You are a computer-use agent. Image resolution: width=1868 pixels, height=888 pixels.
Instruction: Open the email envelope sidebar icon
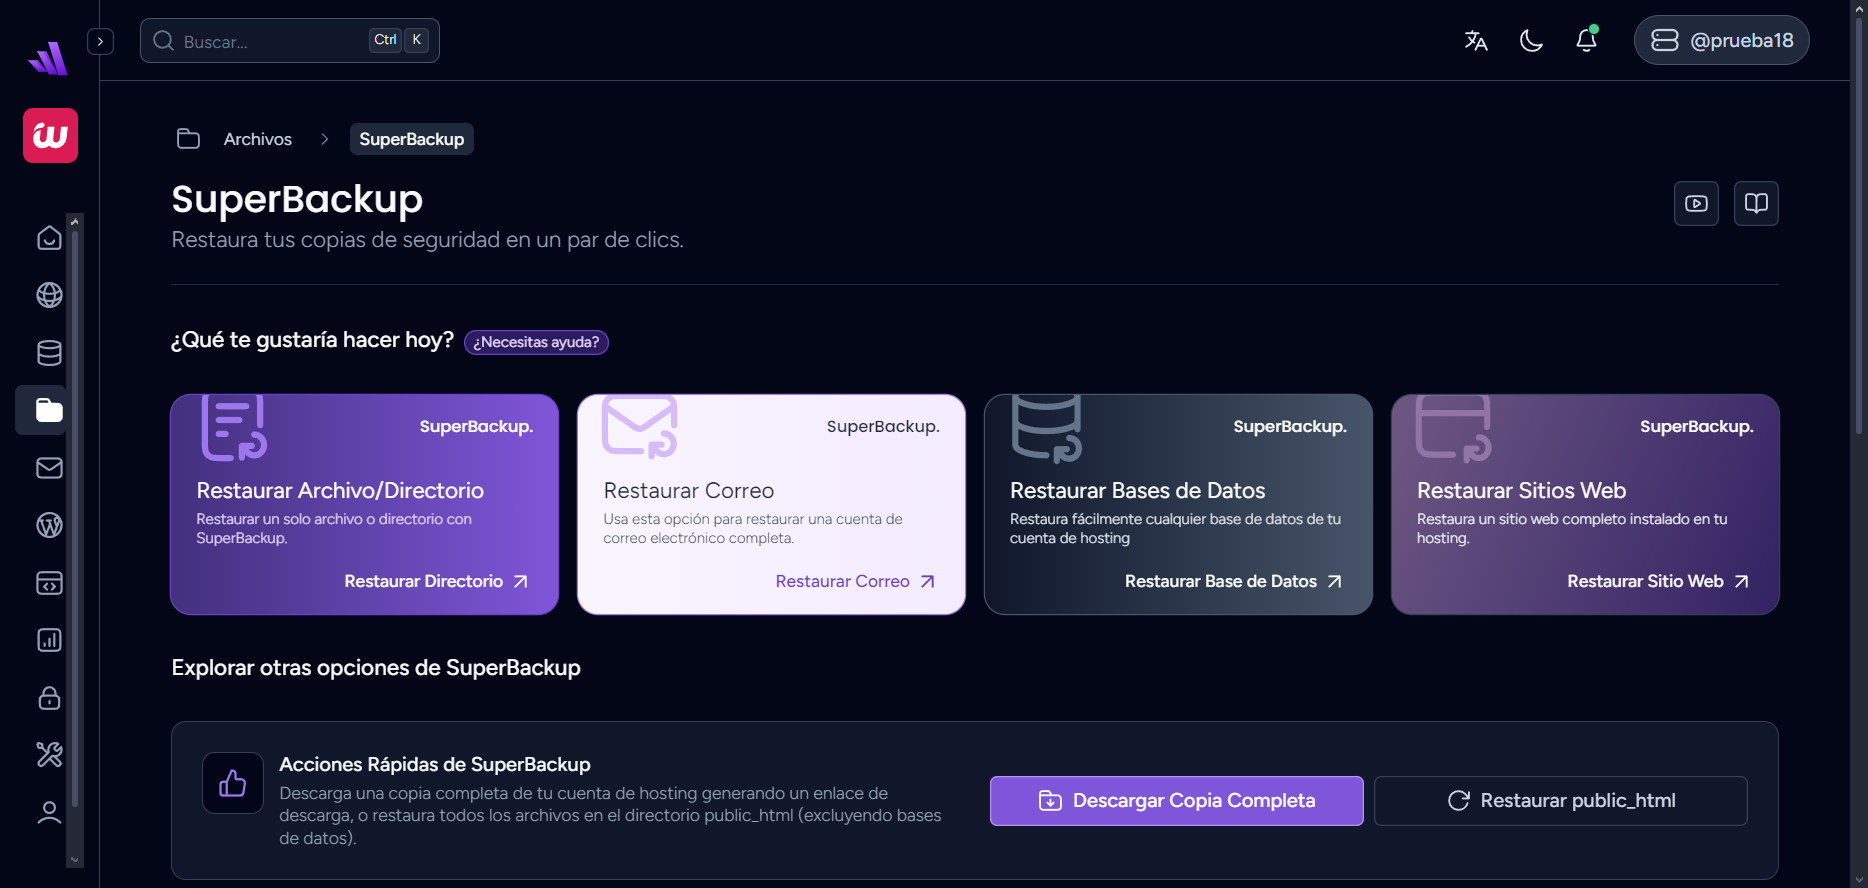[49, 468]
